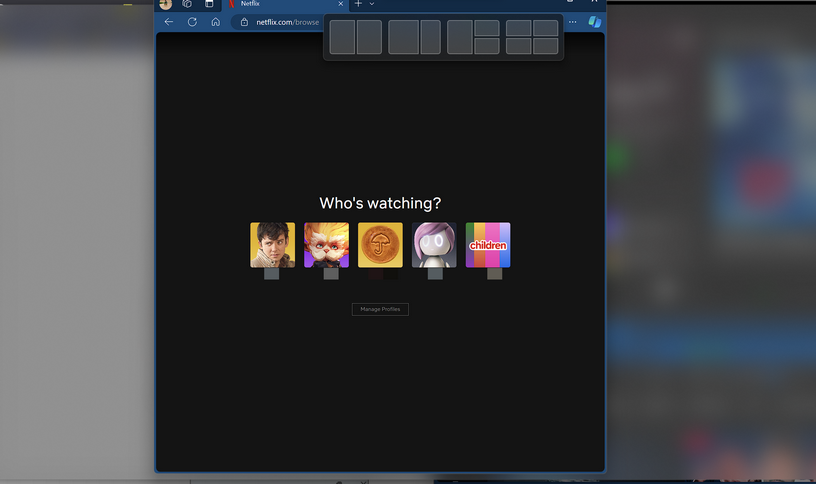This screenshot has height=484, width=816.
Task: Pick the orange-haired mustached character profile
Action: (x=326, y=245)
